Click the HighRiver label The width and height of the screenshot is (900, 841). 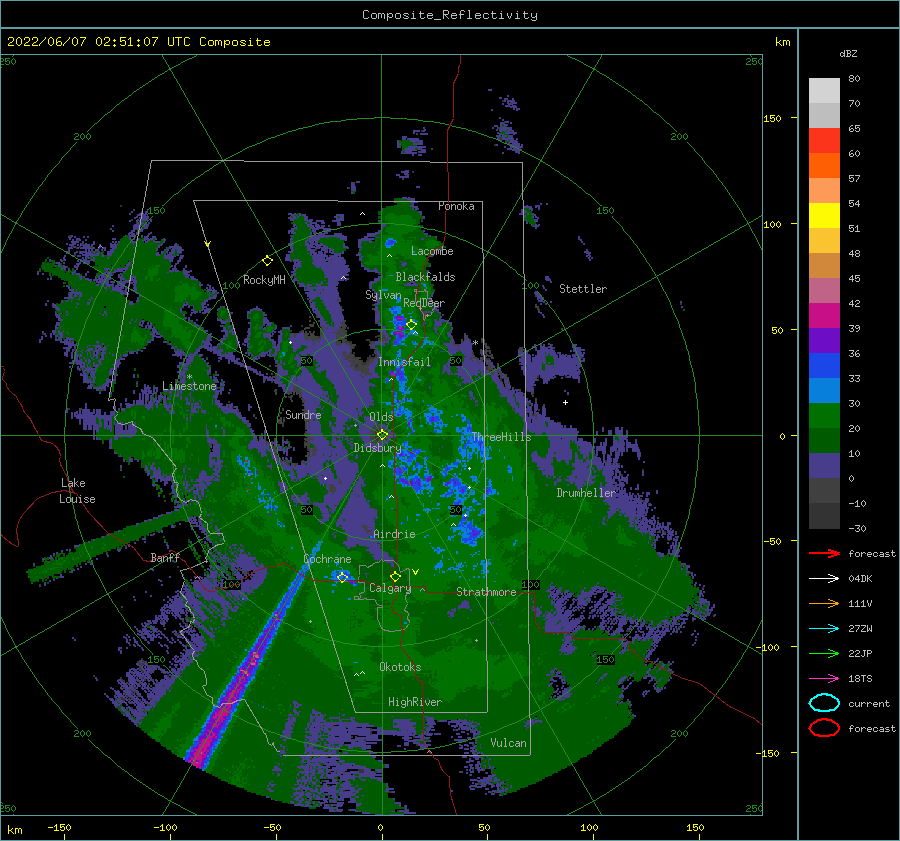(415, 702)
